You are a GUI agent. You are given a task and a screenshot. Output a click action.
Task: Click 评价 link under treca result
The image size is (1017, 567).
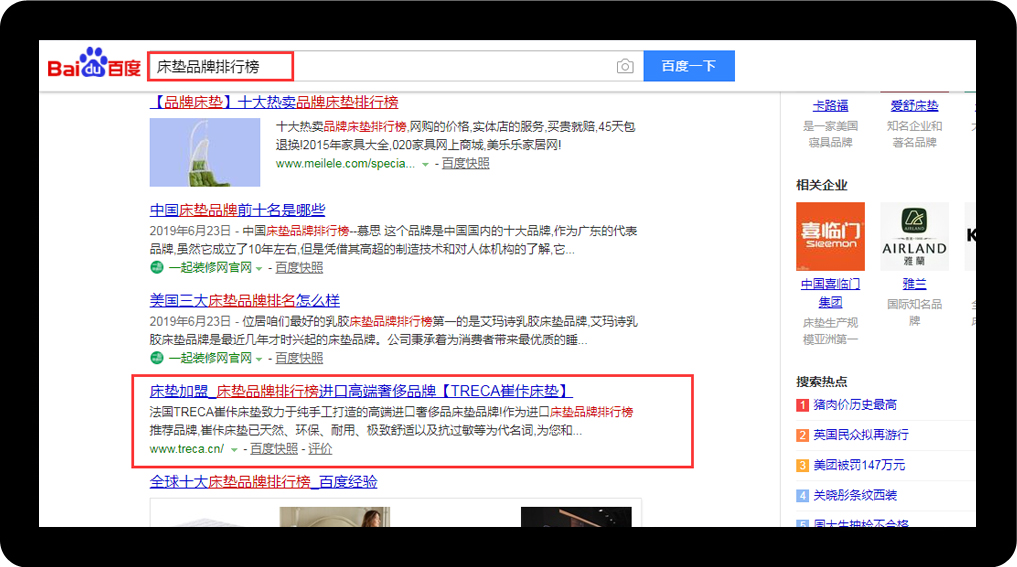[x=320, y=449]
